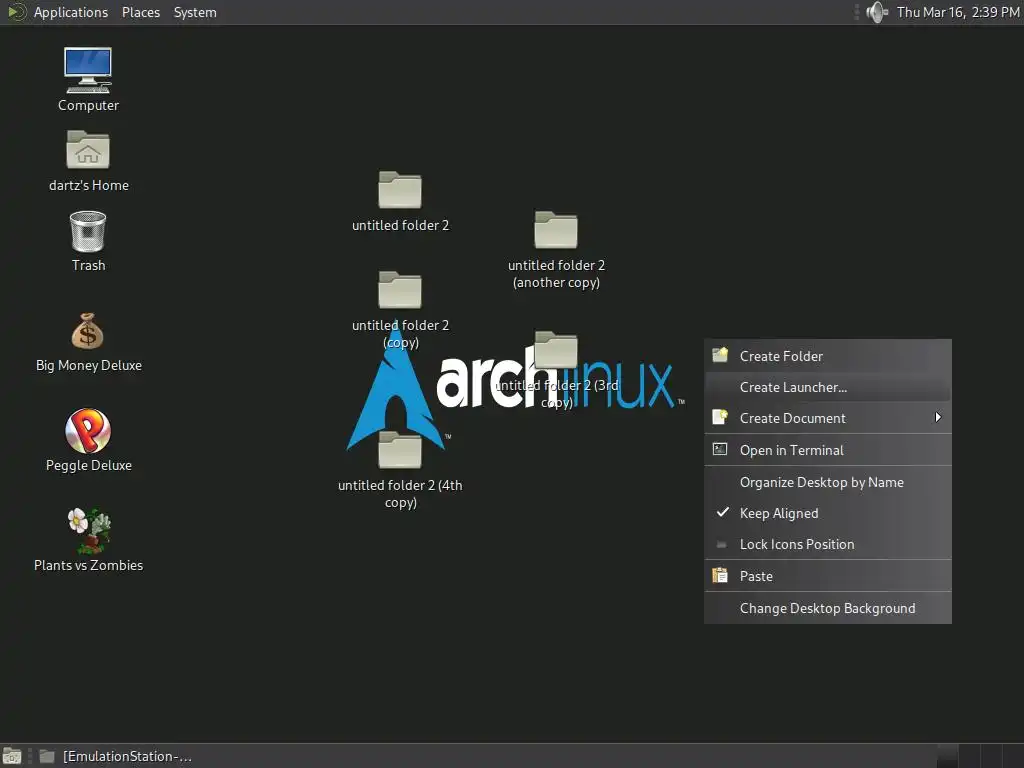Screen dimensions: 1024x768
Task: Open the volume control speaker icon
Action: click(876, 12)
